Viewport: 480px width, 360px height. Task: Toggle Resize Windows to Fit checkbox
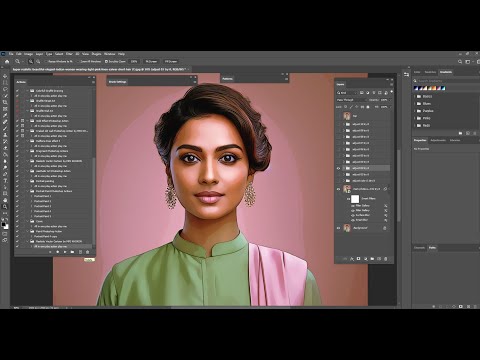46,61
